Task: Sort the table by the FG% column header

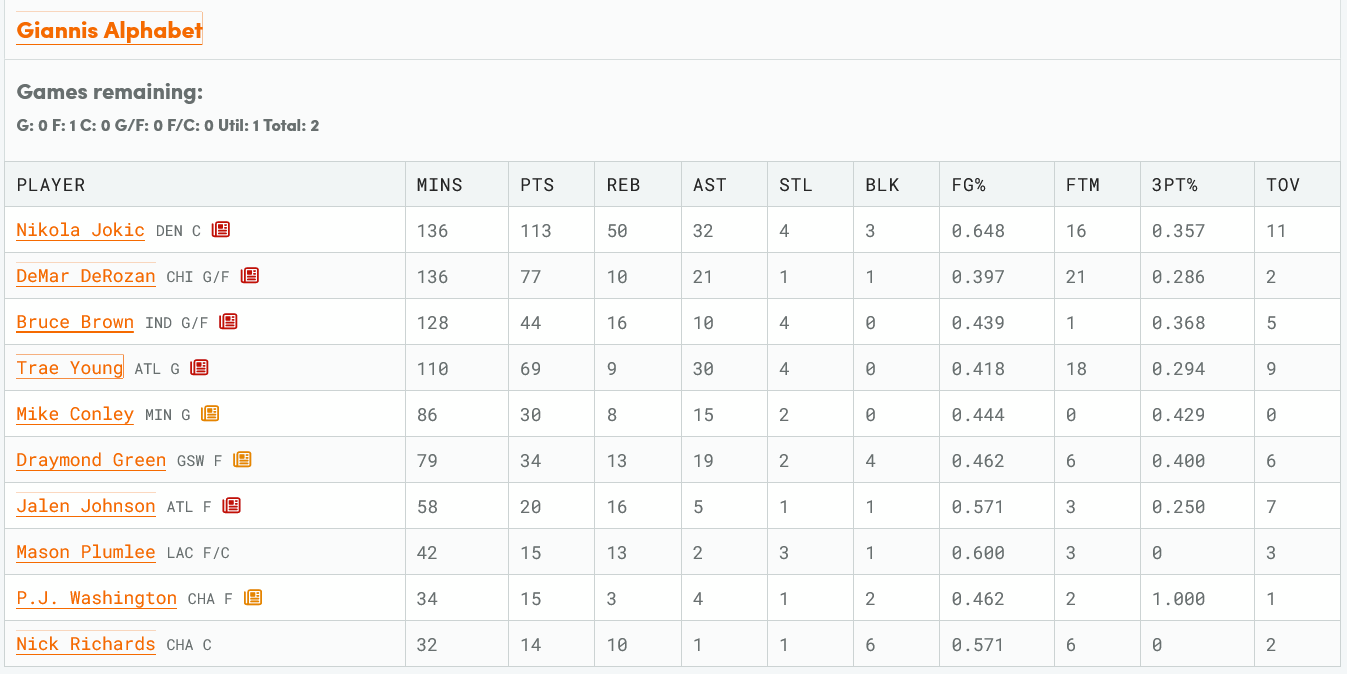Action: [969, 185]
